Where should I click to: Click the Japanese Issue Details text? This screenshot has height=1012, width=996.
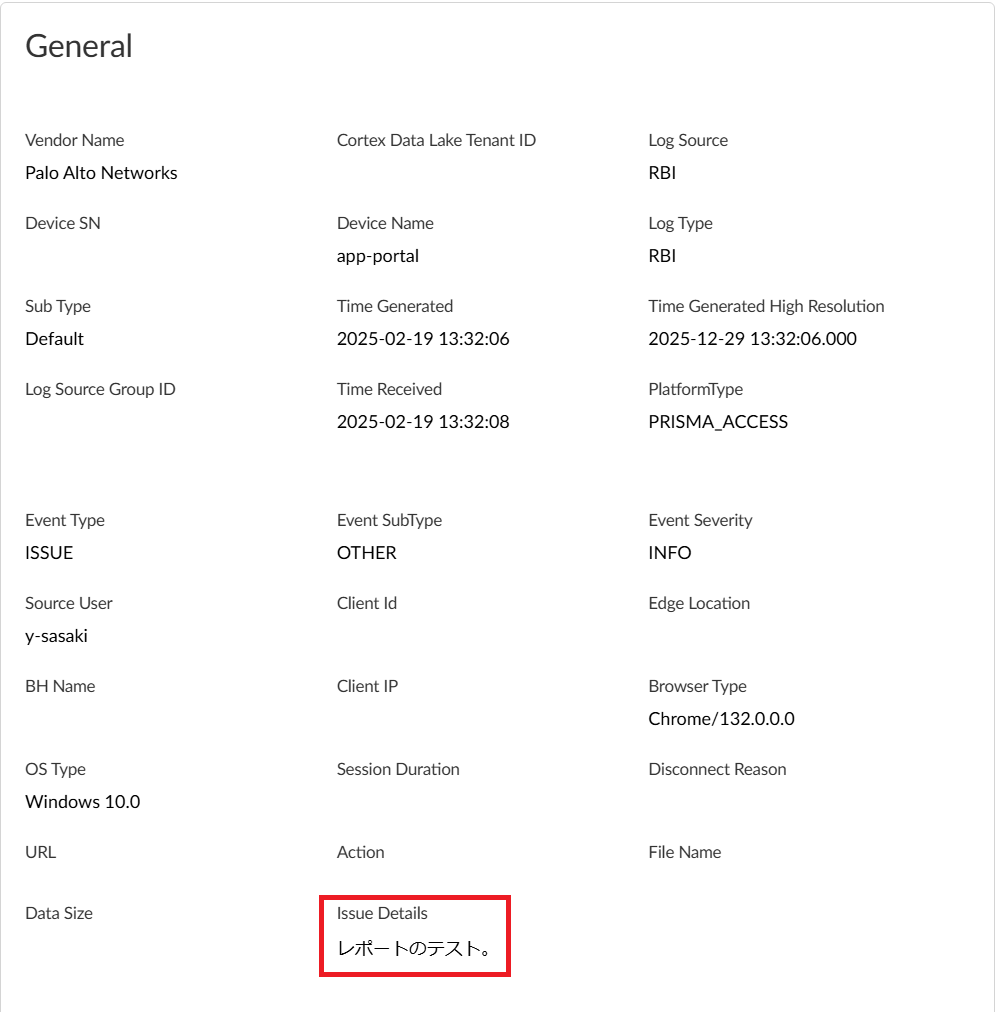point(414,949)
